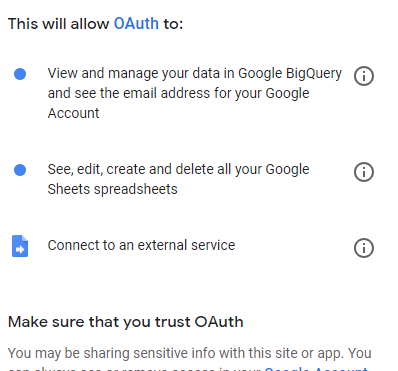
Task: Select blue bullet dot beside Sheets permission
Action: pos(20,170)
